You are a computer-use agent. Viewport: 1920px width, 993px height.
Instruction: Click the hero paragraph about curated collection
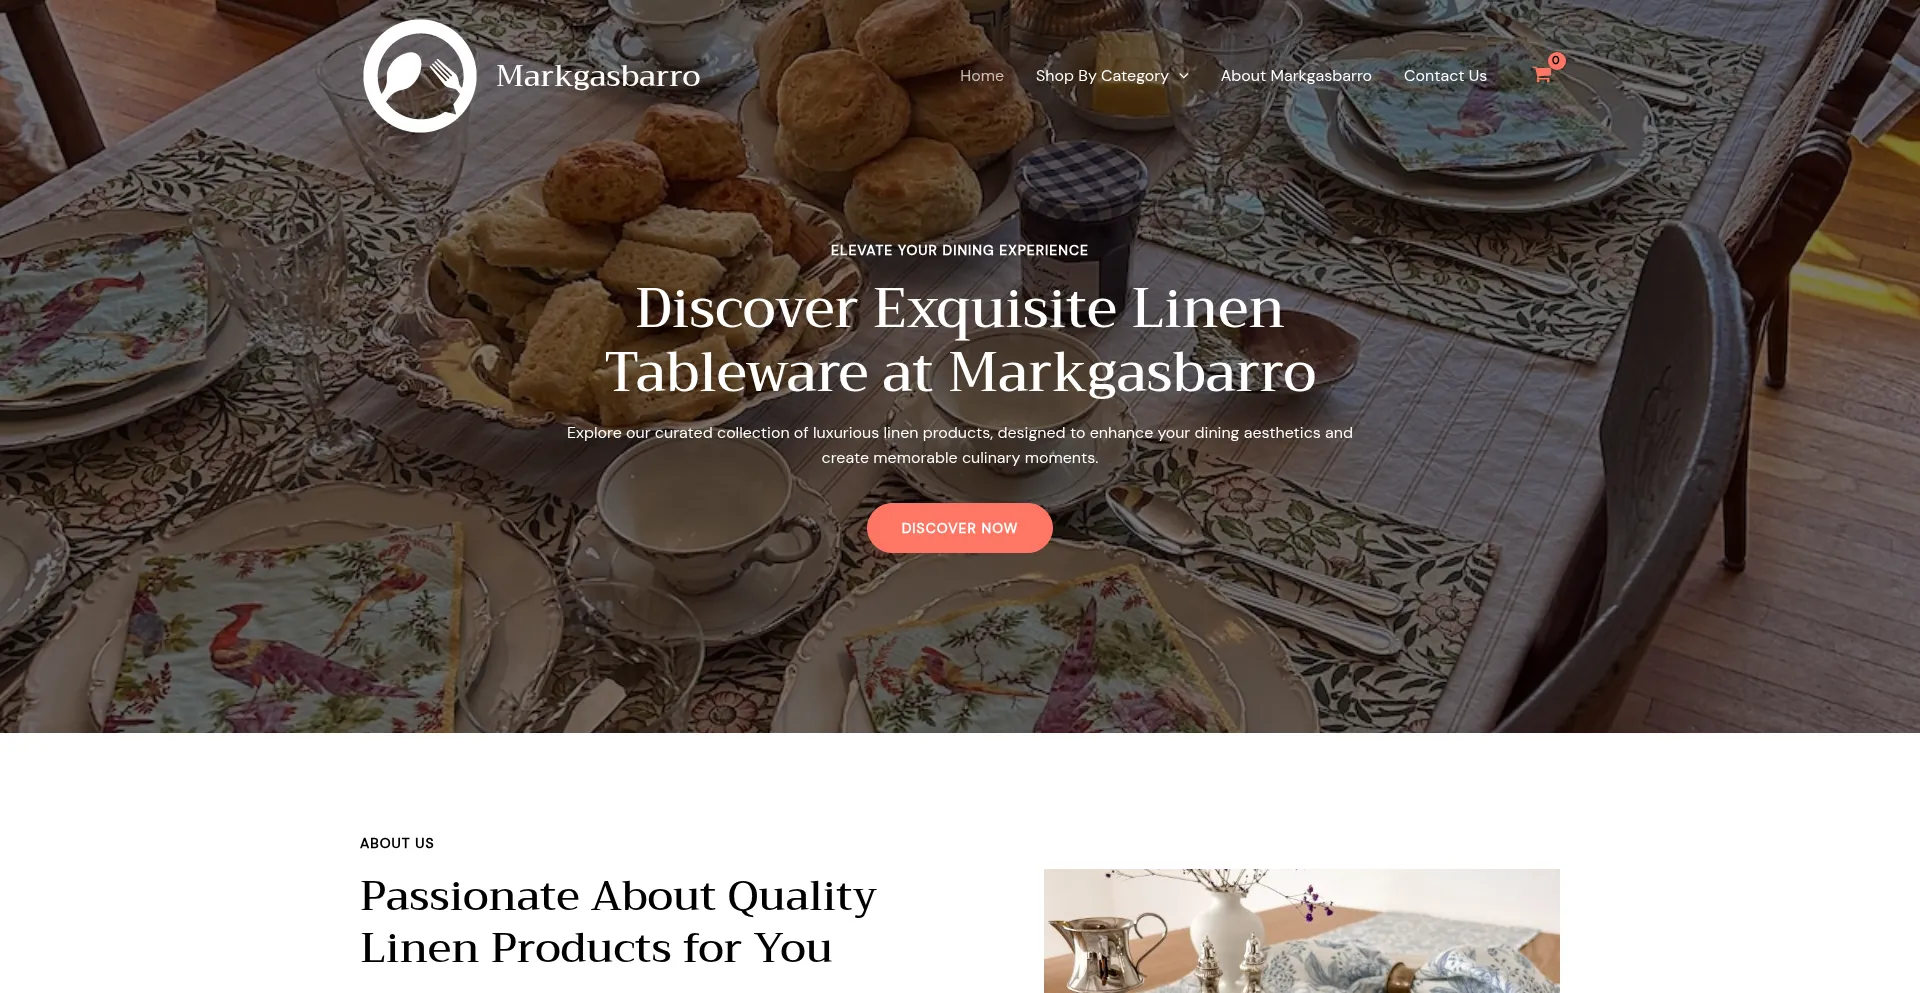tap(960, 445)
